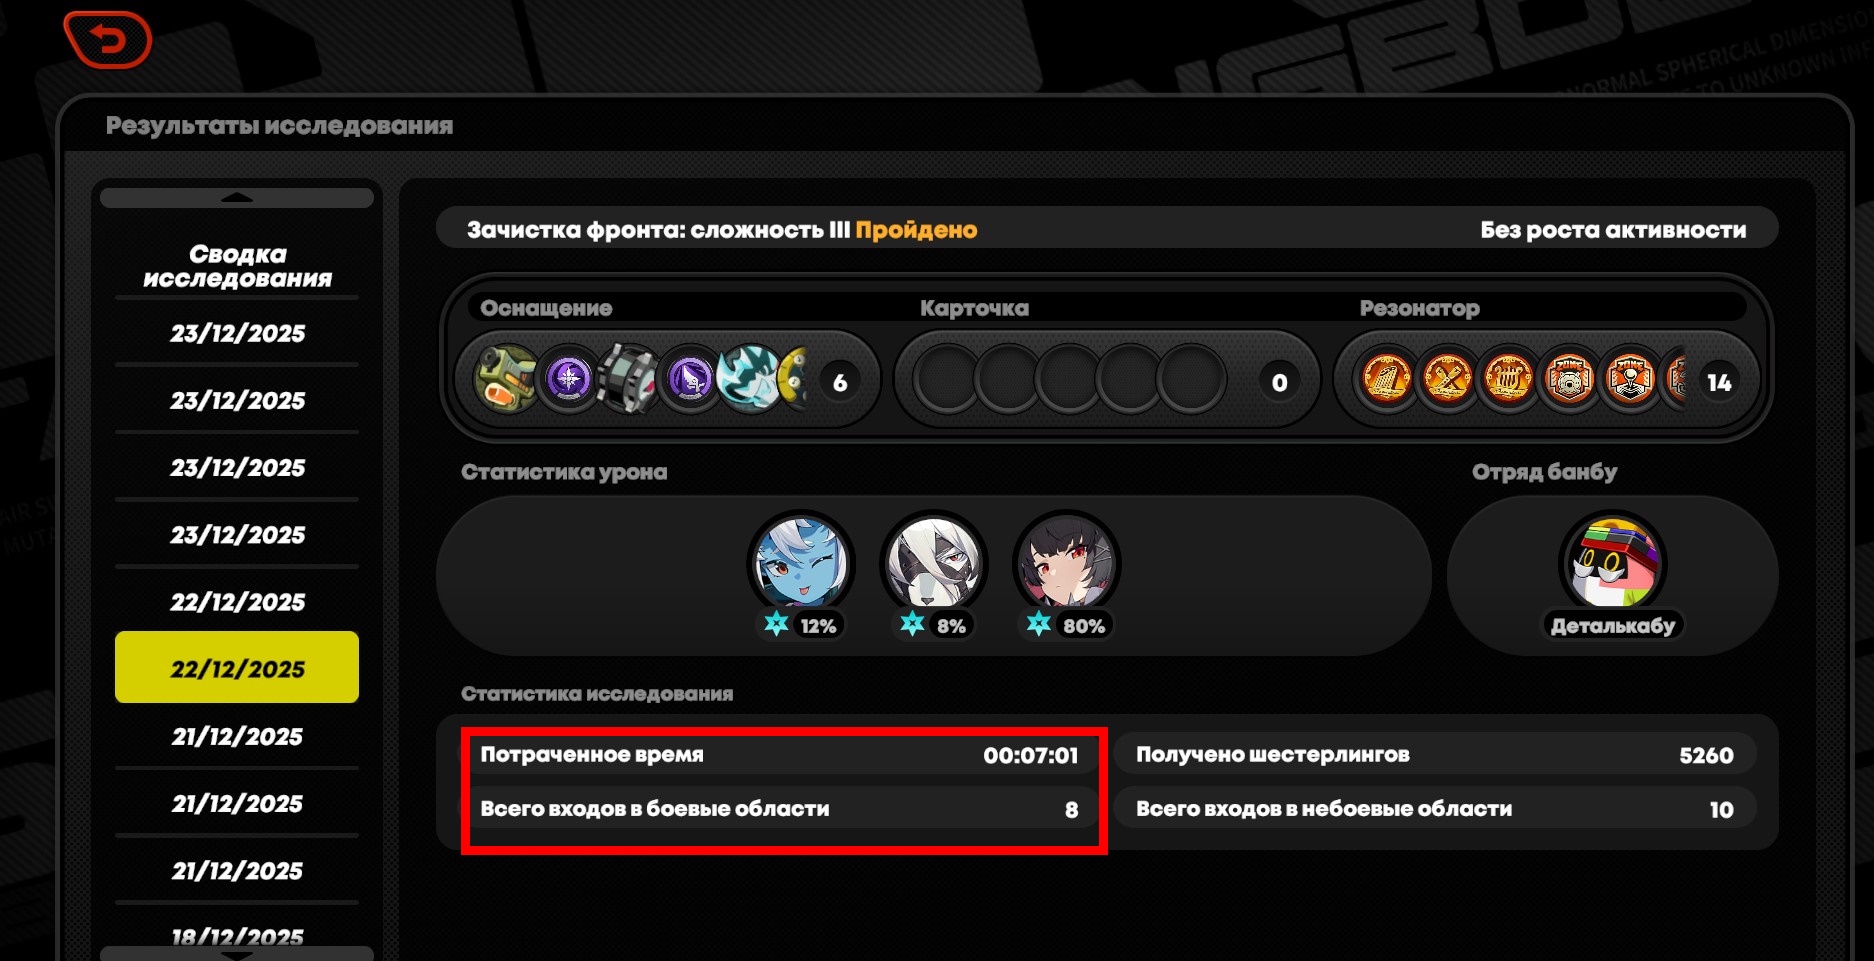Screen dimensions: 1874x961
Task: Click the Получено шестерлингов value row
Action: (1435, 755)
